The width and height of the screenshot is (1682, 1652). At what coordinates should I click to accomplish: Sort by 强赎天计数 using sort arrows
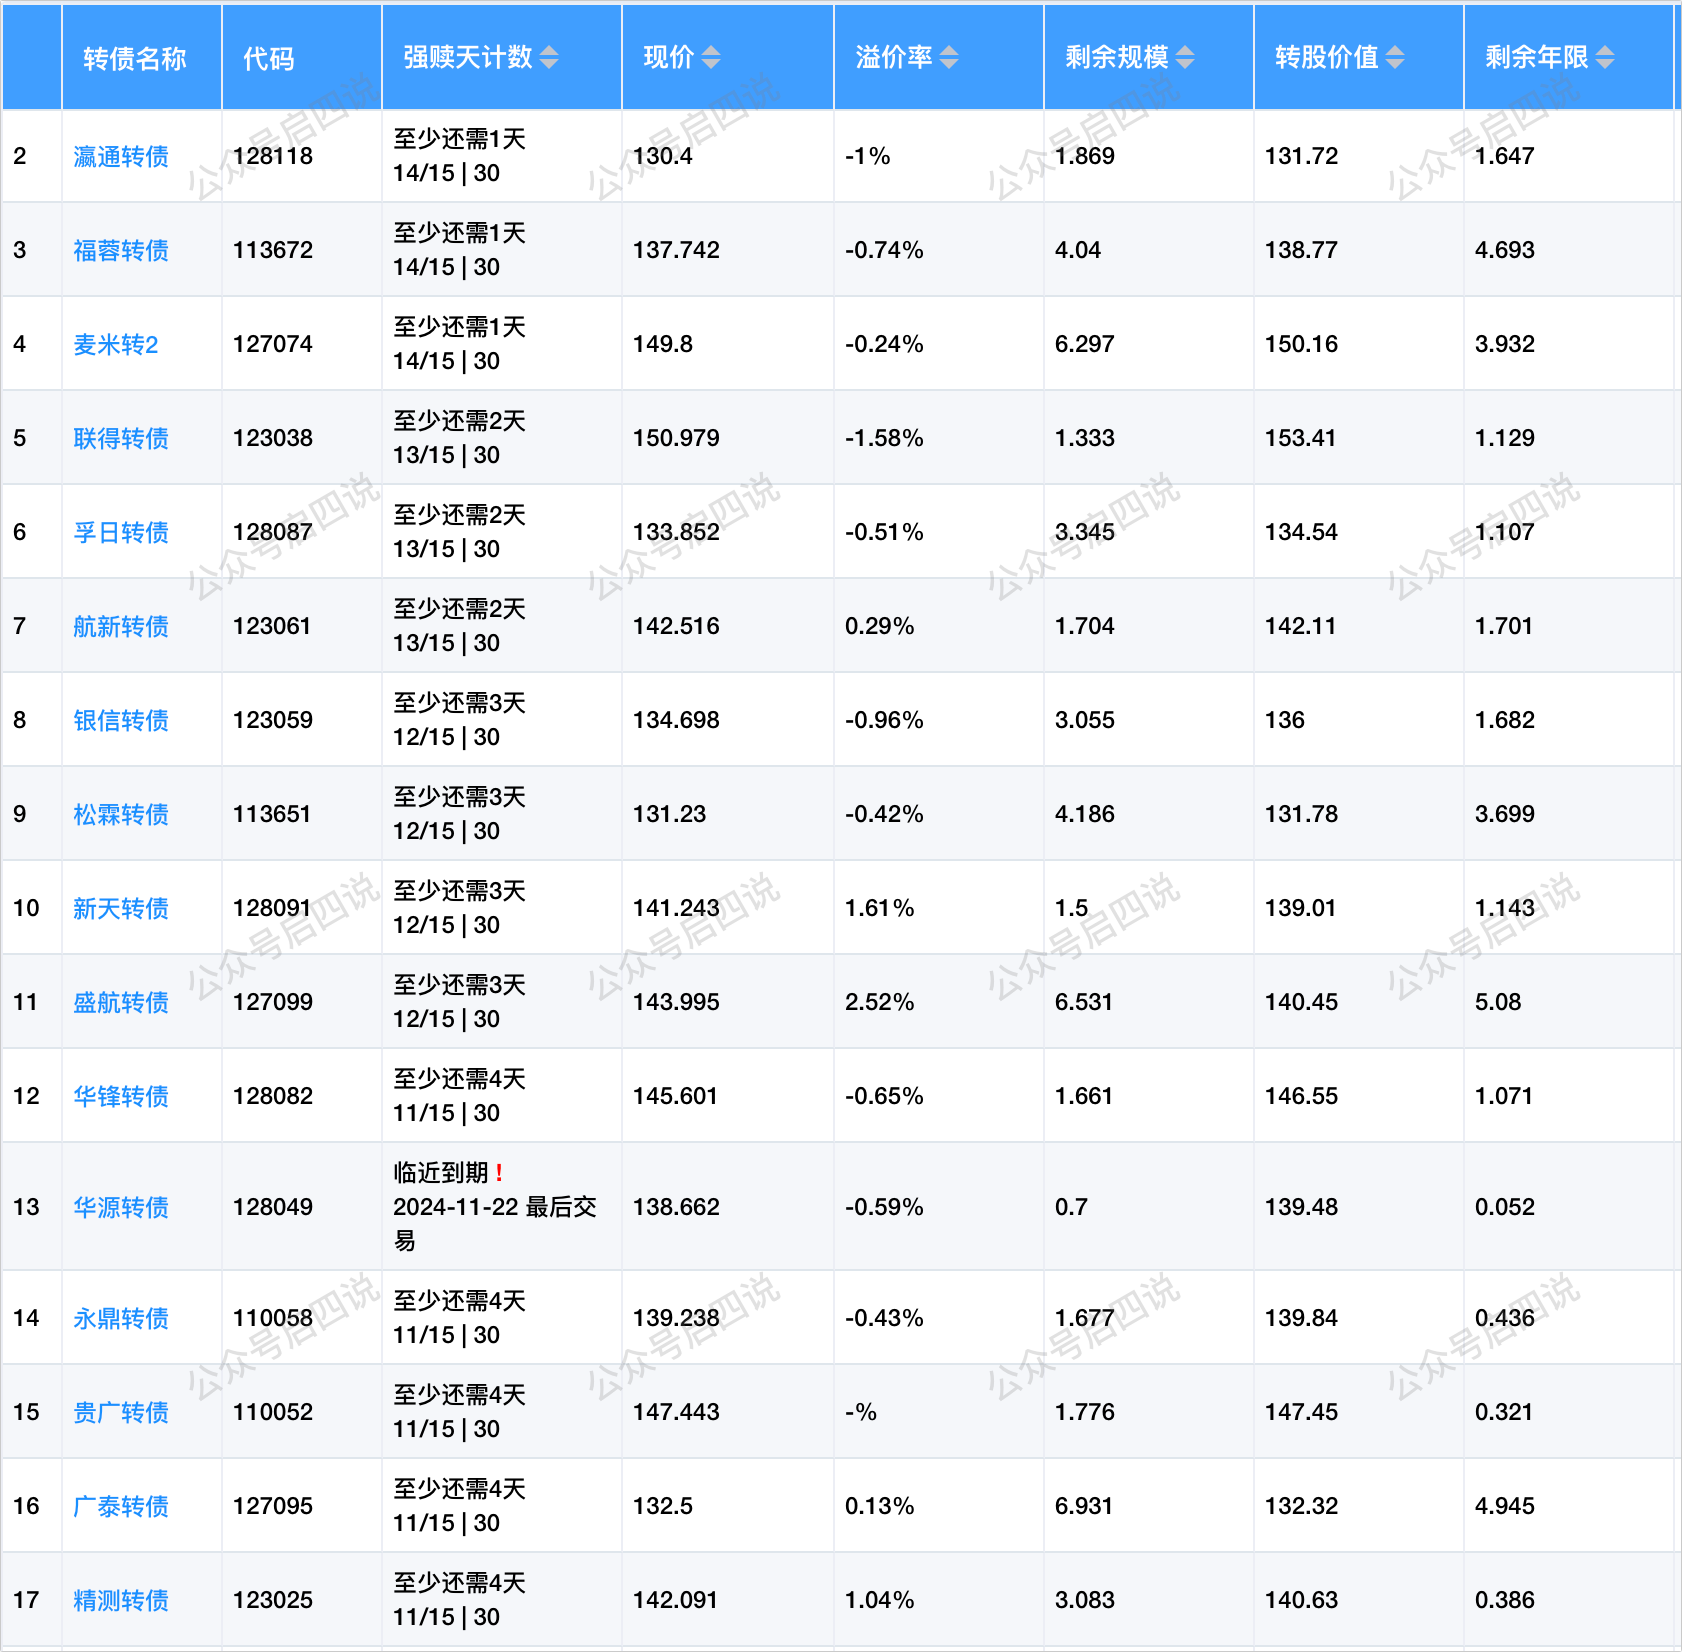549,58
